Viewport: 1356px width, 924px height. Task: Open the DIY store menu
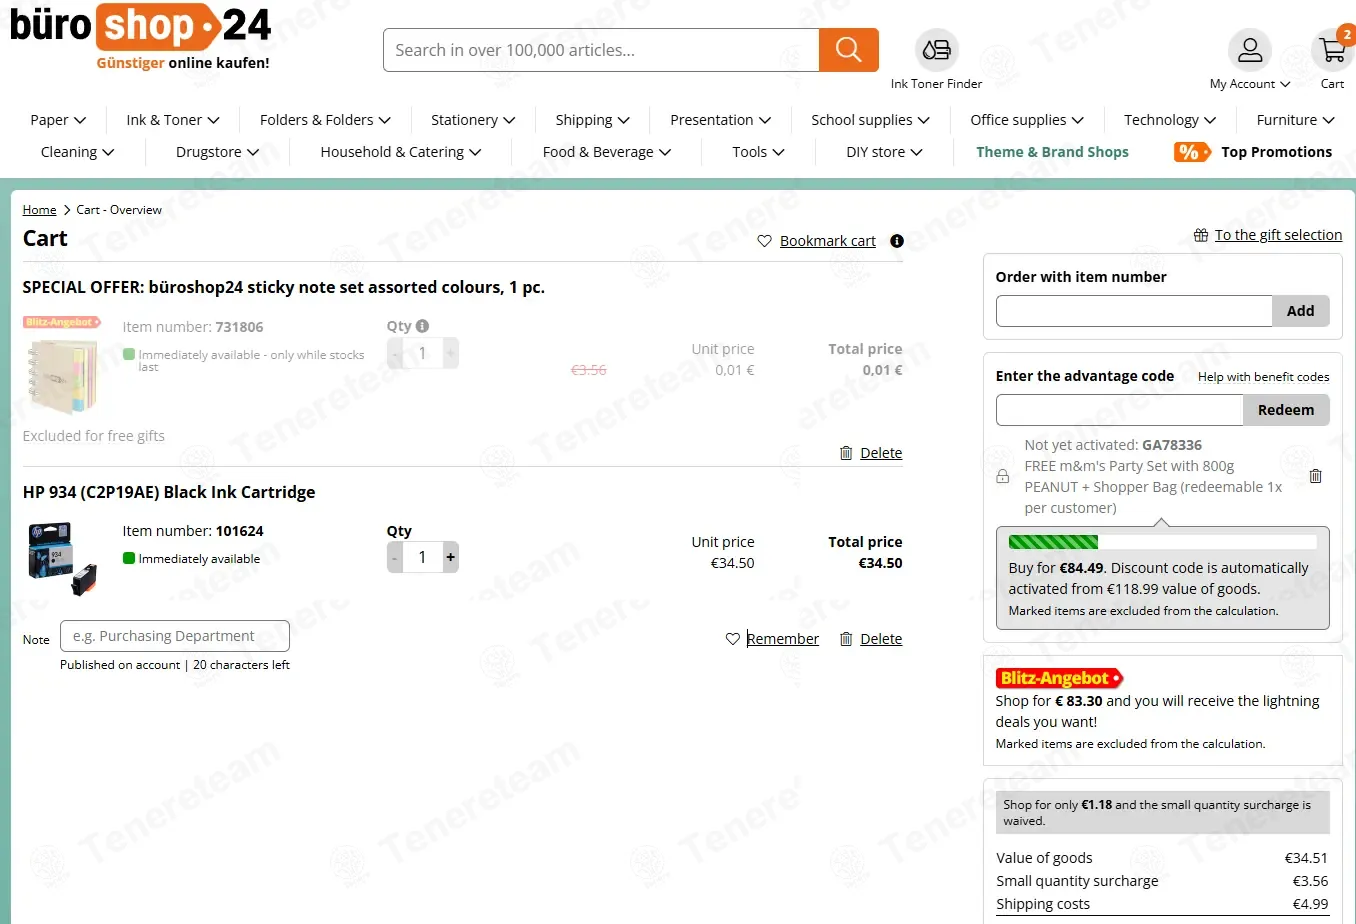pyautogui.click(x=885, y=152)
